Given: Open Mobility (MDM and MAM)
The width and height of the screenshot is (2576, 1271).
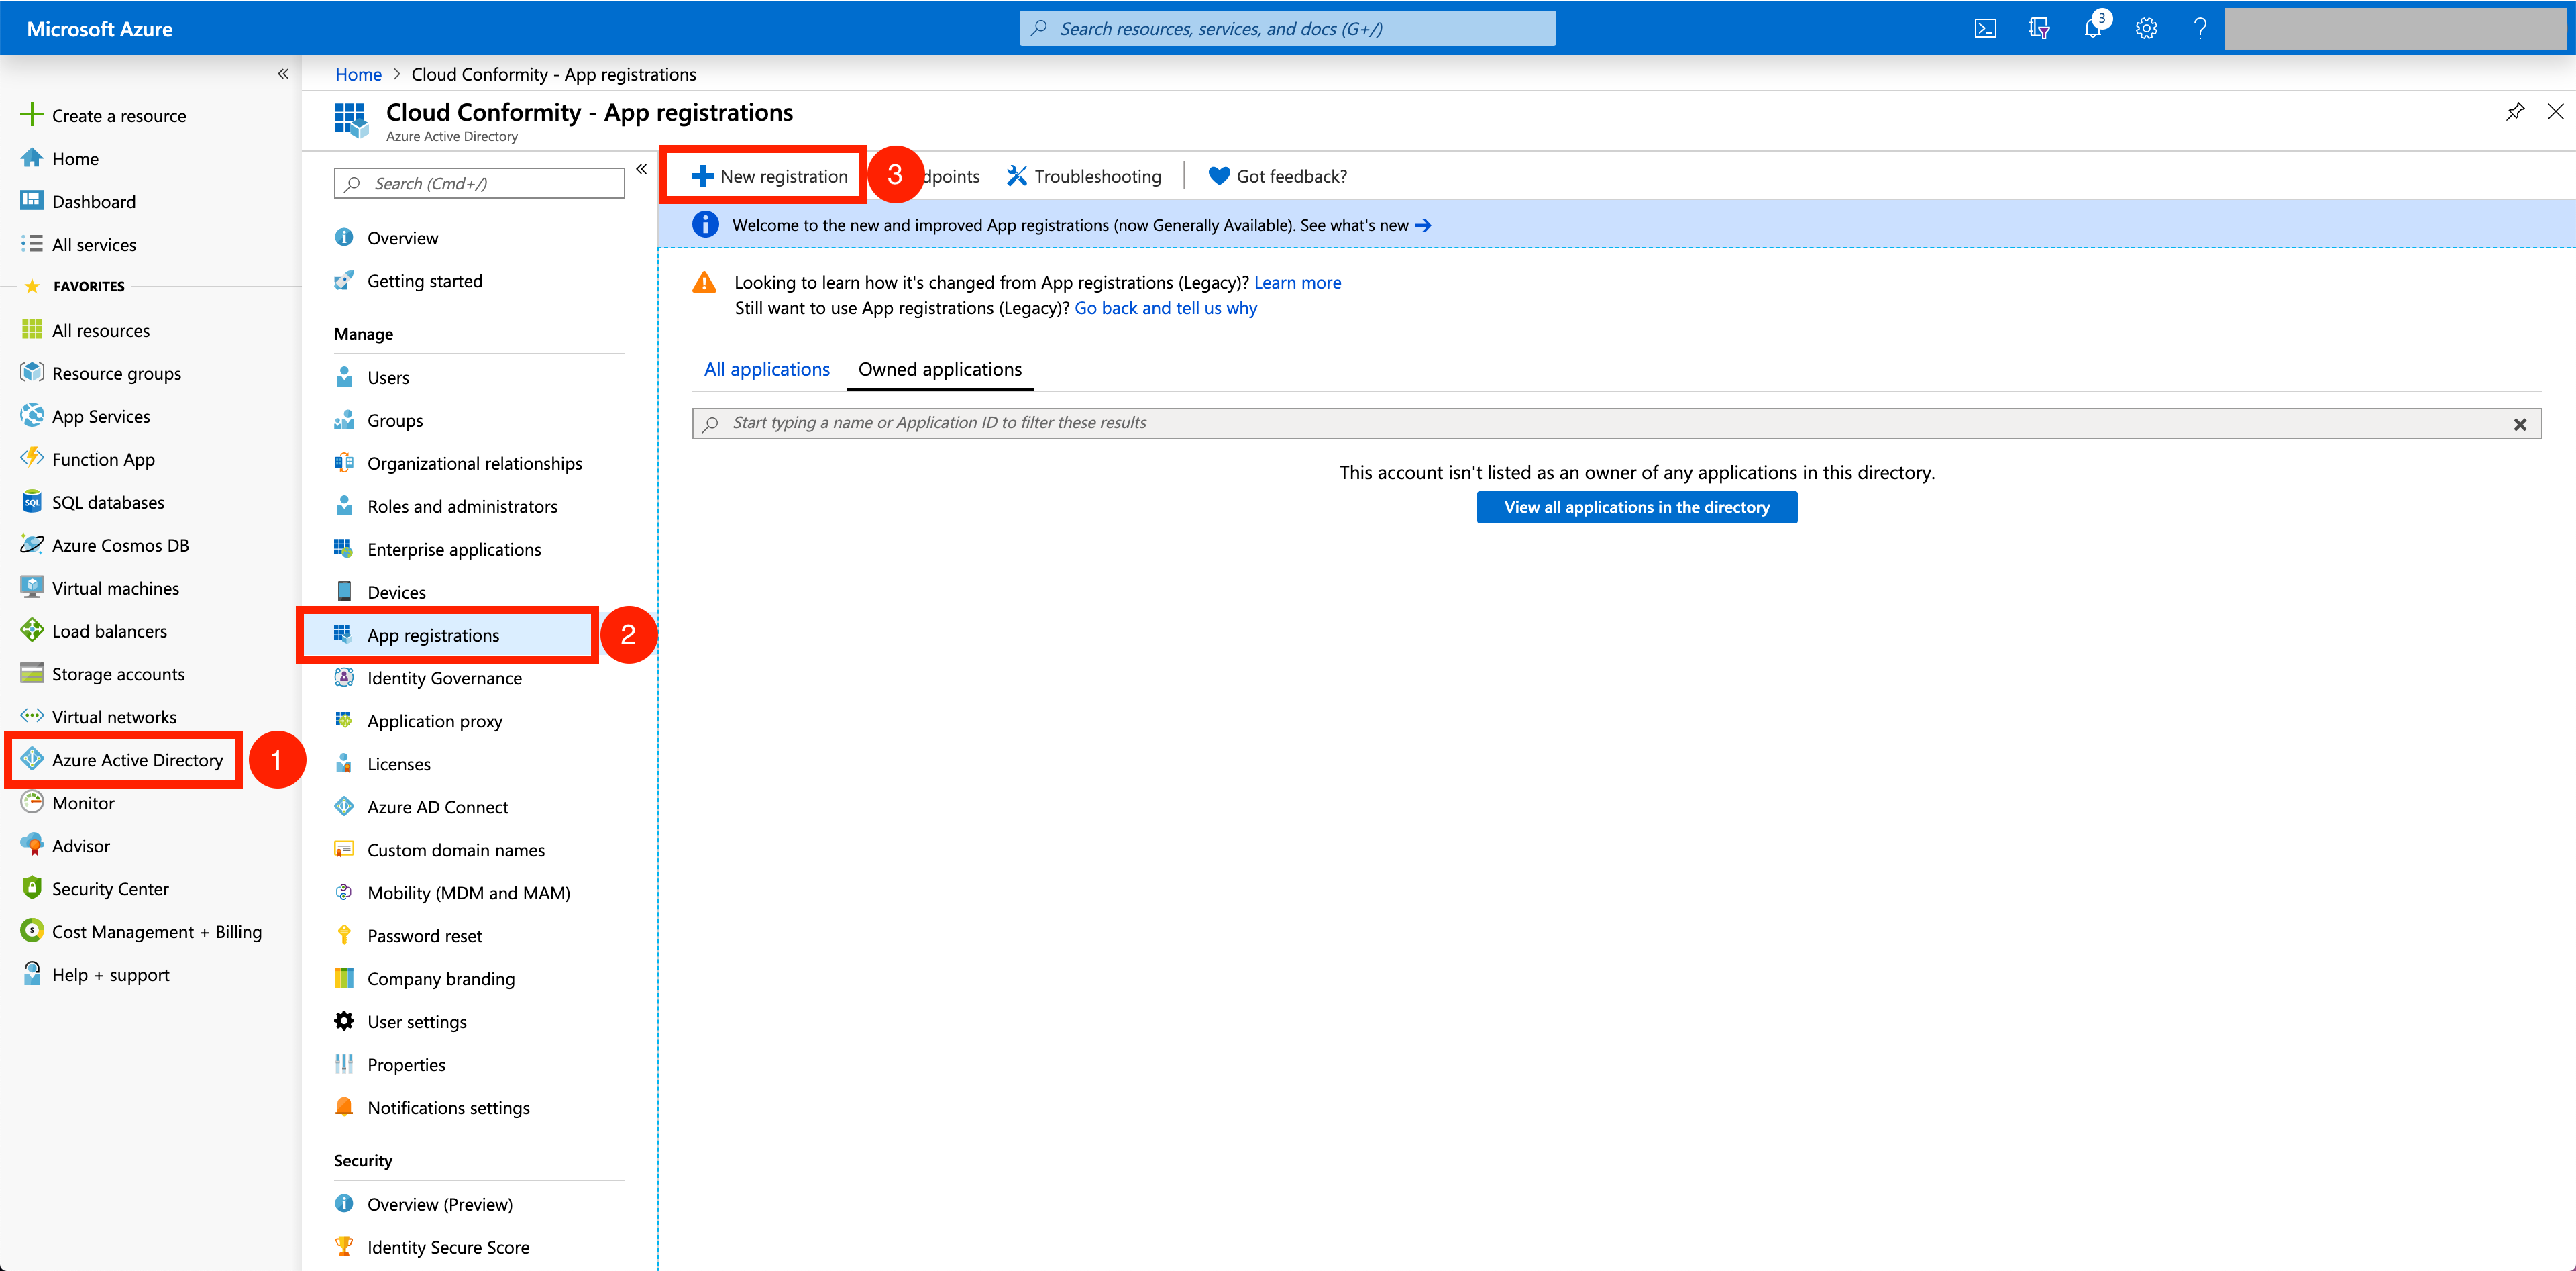Looking at the screenshot, I should click(452, 893).
